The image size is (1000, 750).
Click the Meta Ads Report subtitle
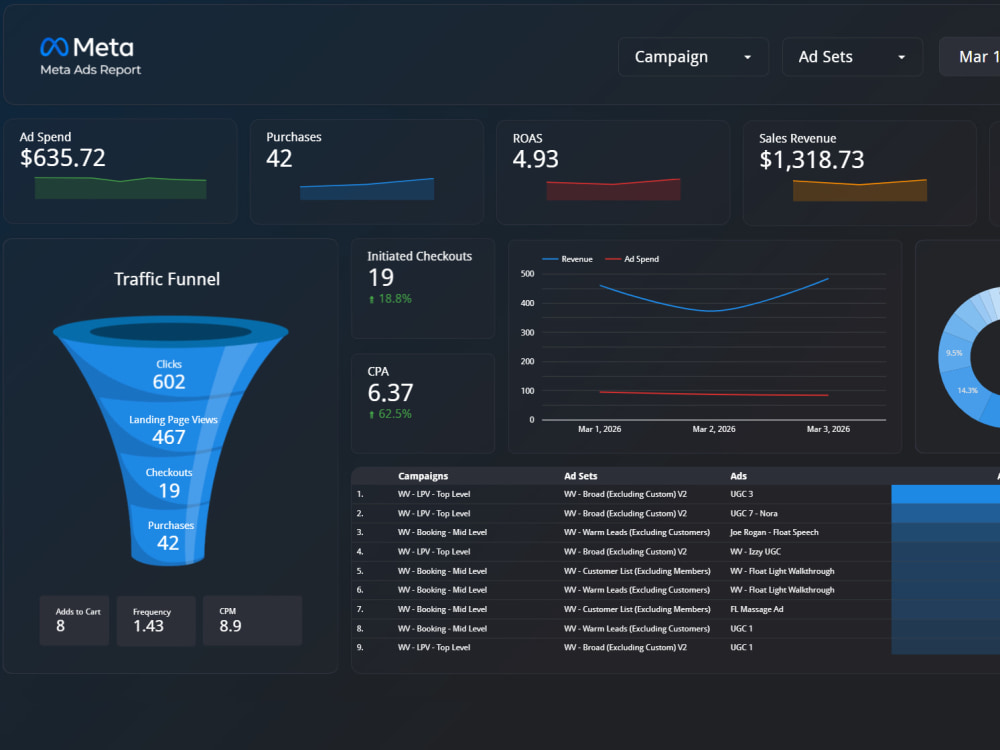point(91,70)
